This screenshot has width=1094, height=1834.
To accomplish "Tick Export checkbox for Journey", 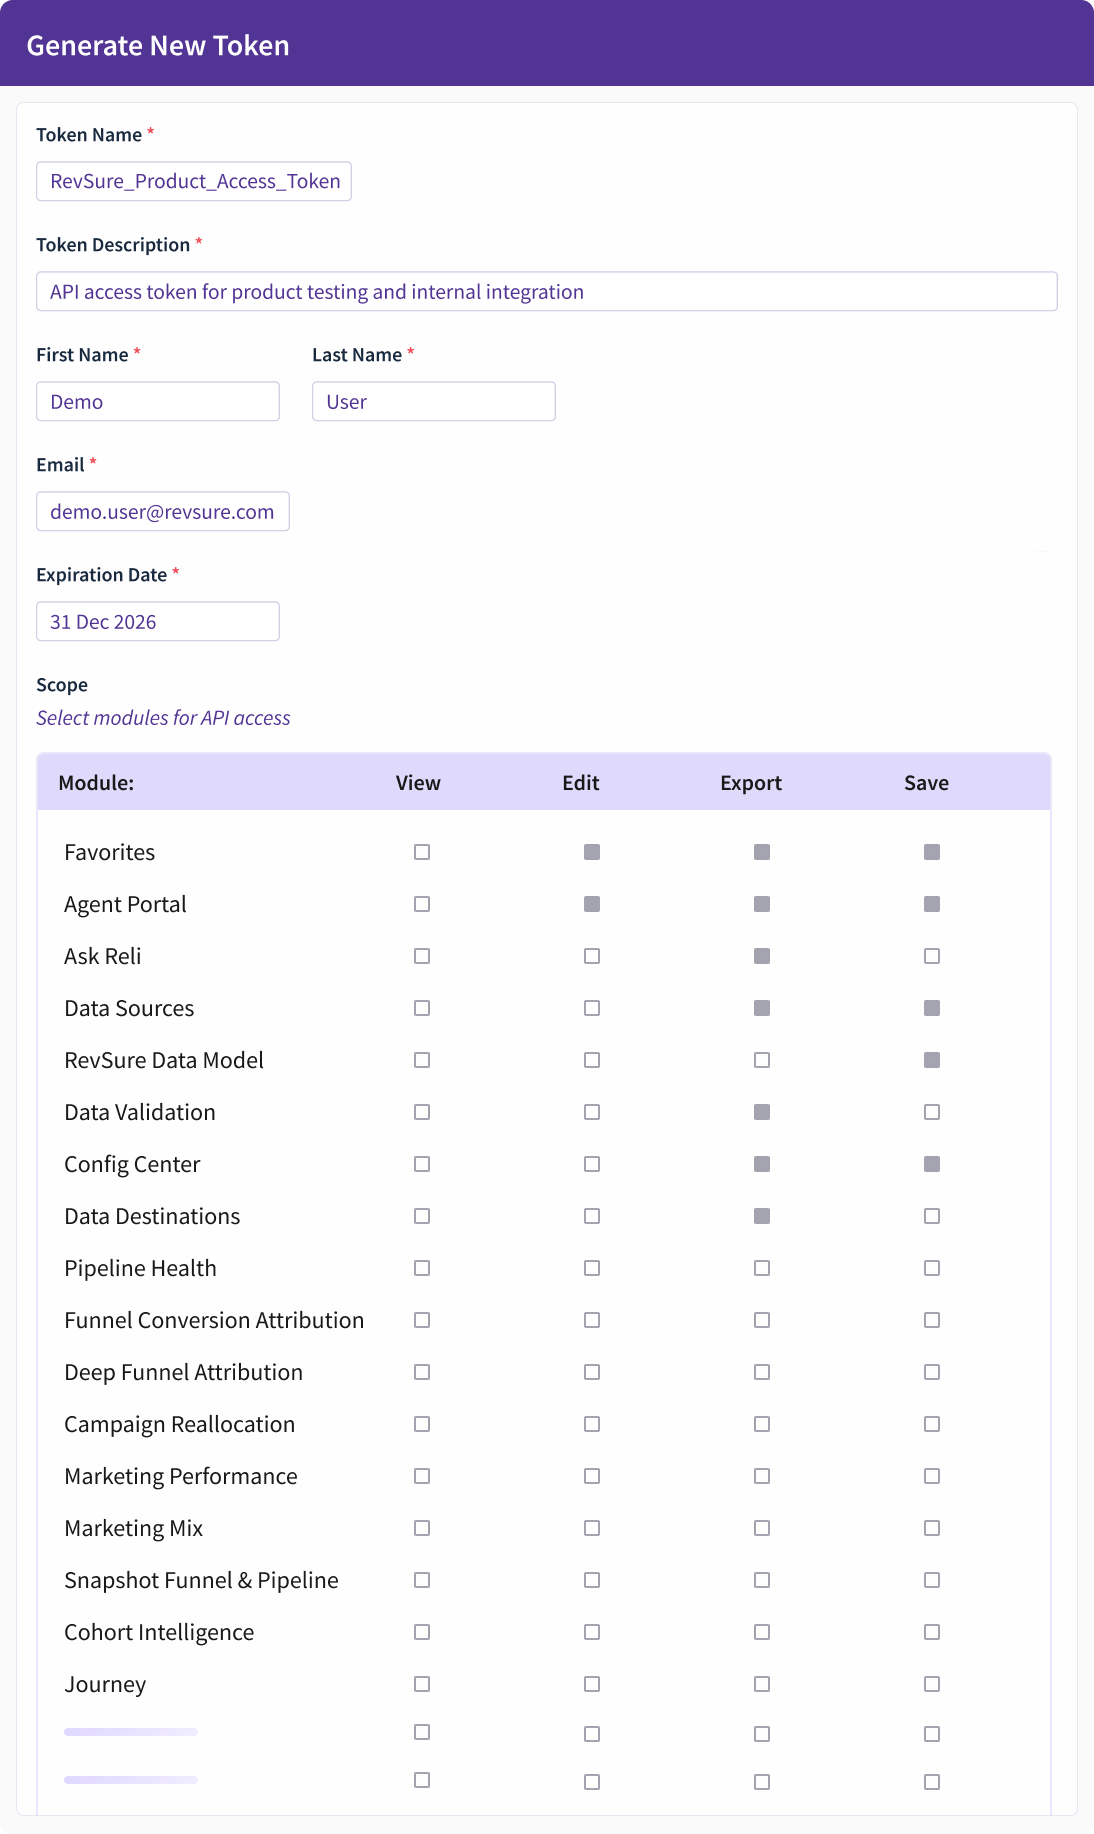I will point(762,1684).
